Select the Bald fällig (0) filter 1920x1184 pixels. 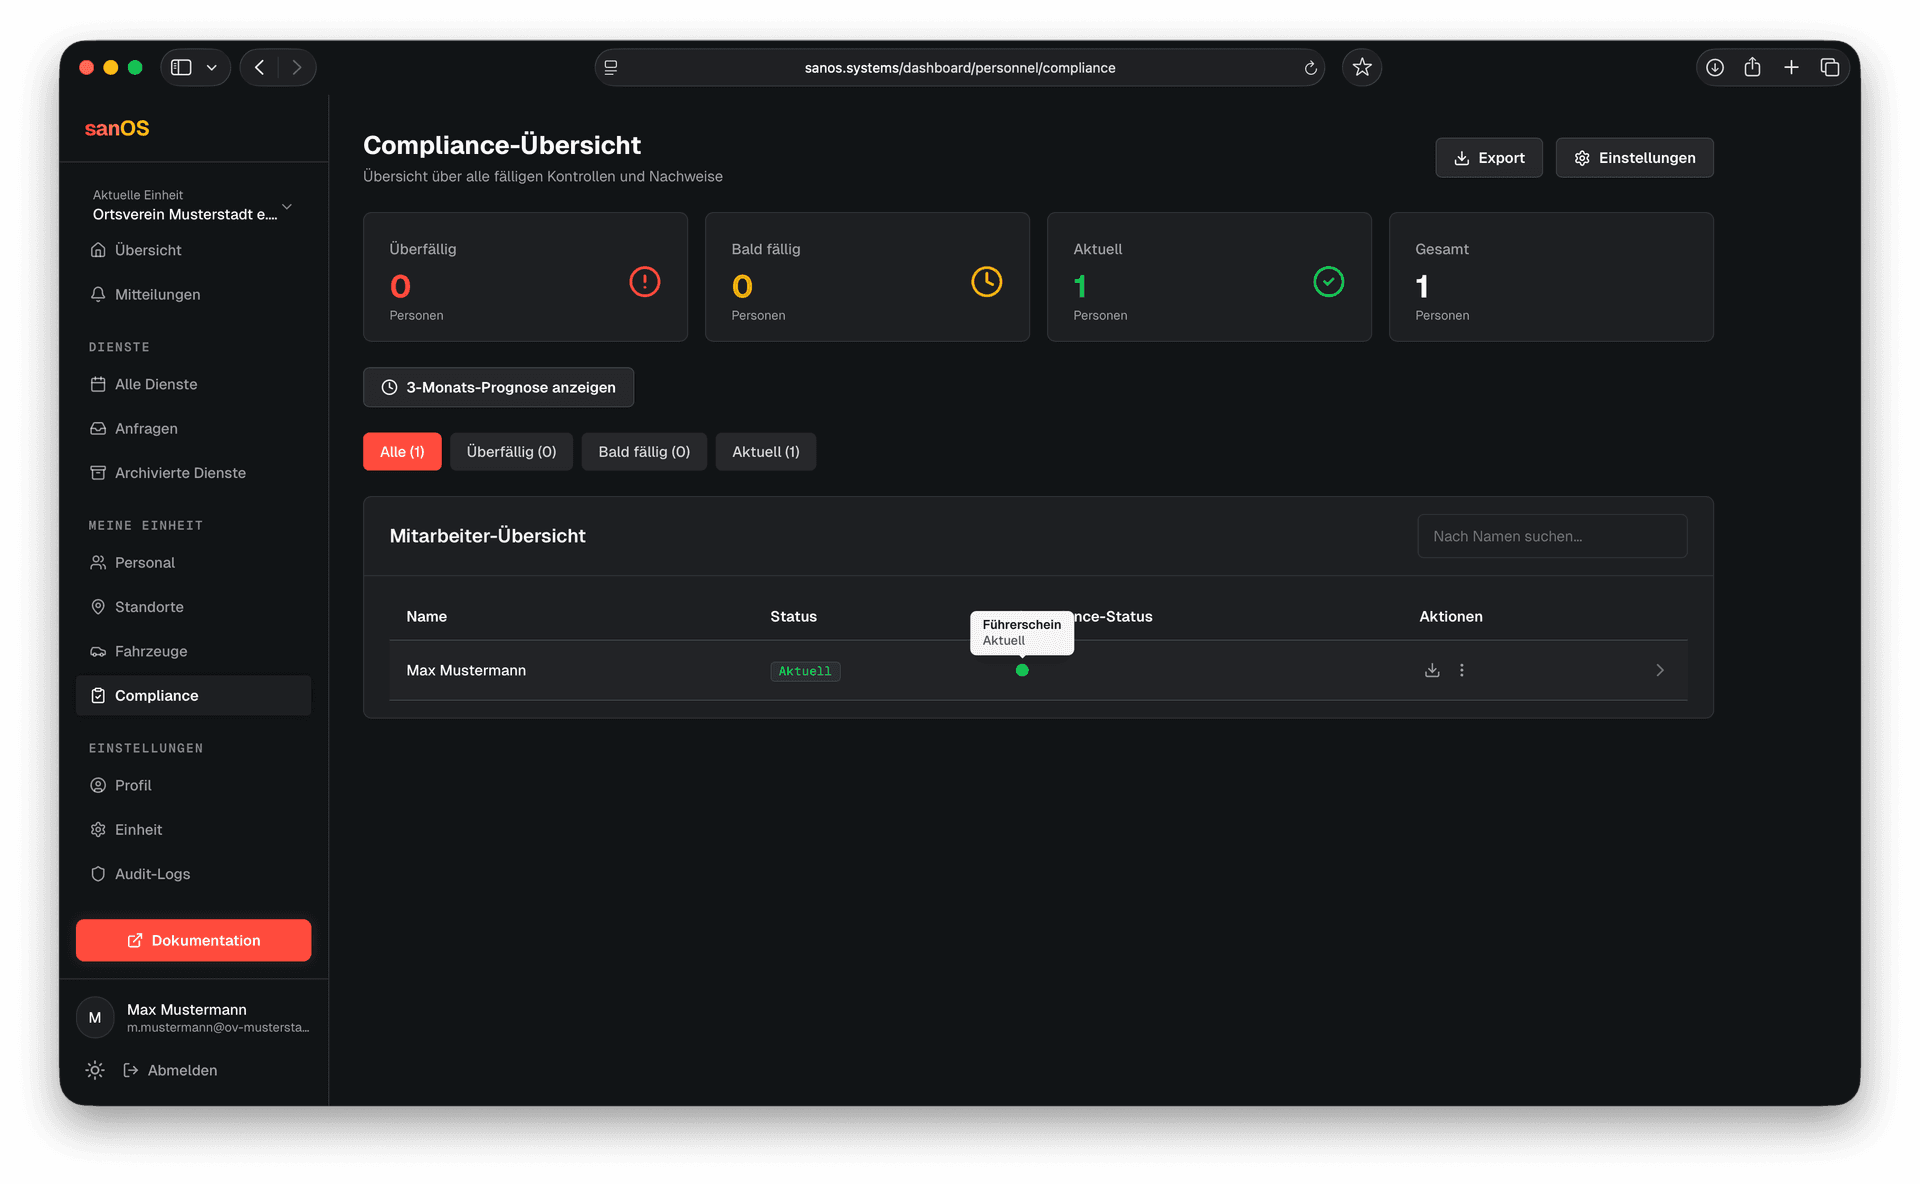point(644,452)
